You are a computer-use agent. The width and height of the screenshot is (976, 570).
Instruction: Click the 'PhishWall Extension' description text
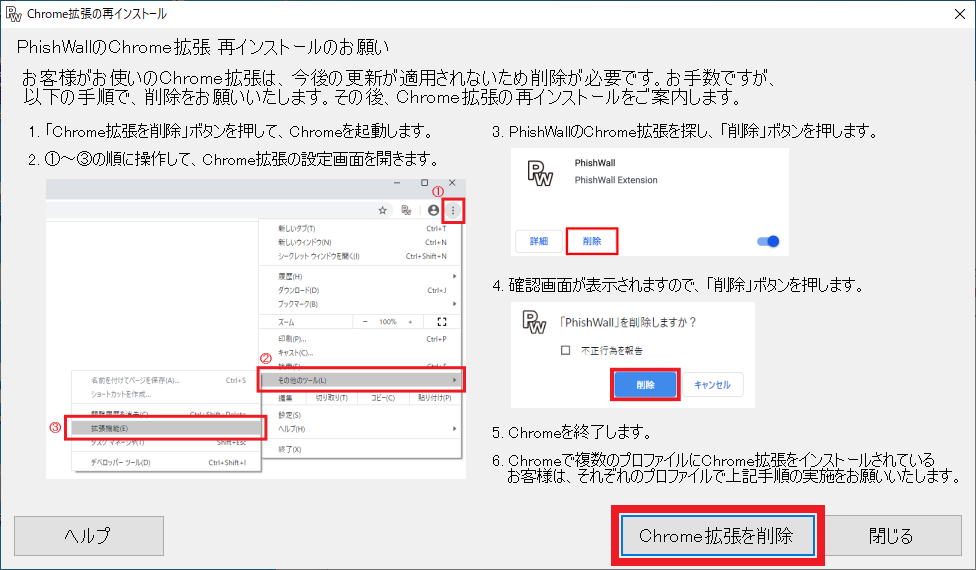[616, 180]
